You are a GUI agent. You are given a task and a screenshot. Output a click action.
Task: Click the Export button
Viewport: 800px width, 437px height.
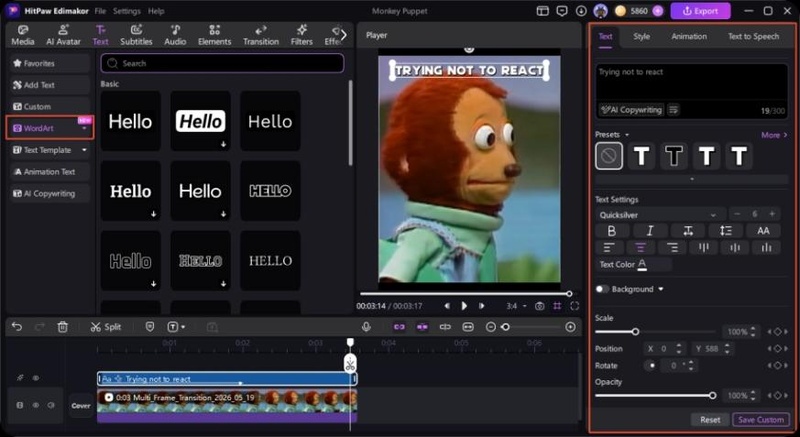tap(700, 11)
